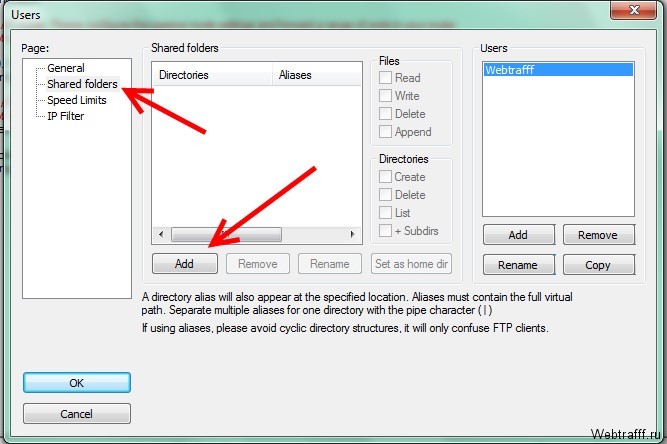Enable Directories Create permission
The image size is (667, 444).
point(385,176)
